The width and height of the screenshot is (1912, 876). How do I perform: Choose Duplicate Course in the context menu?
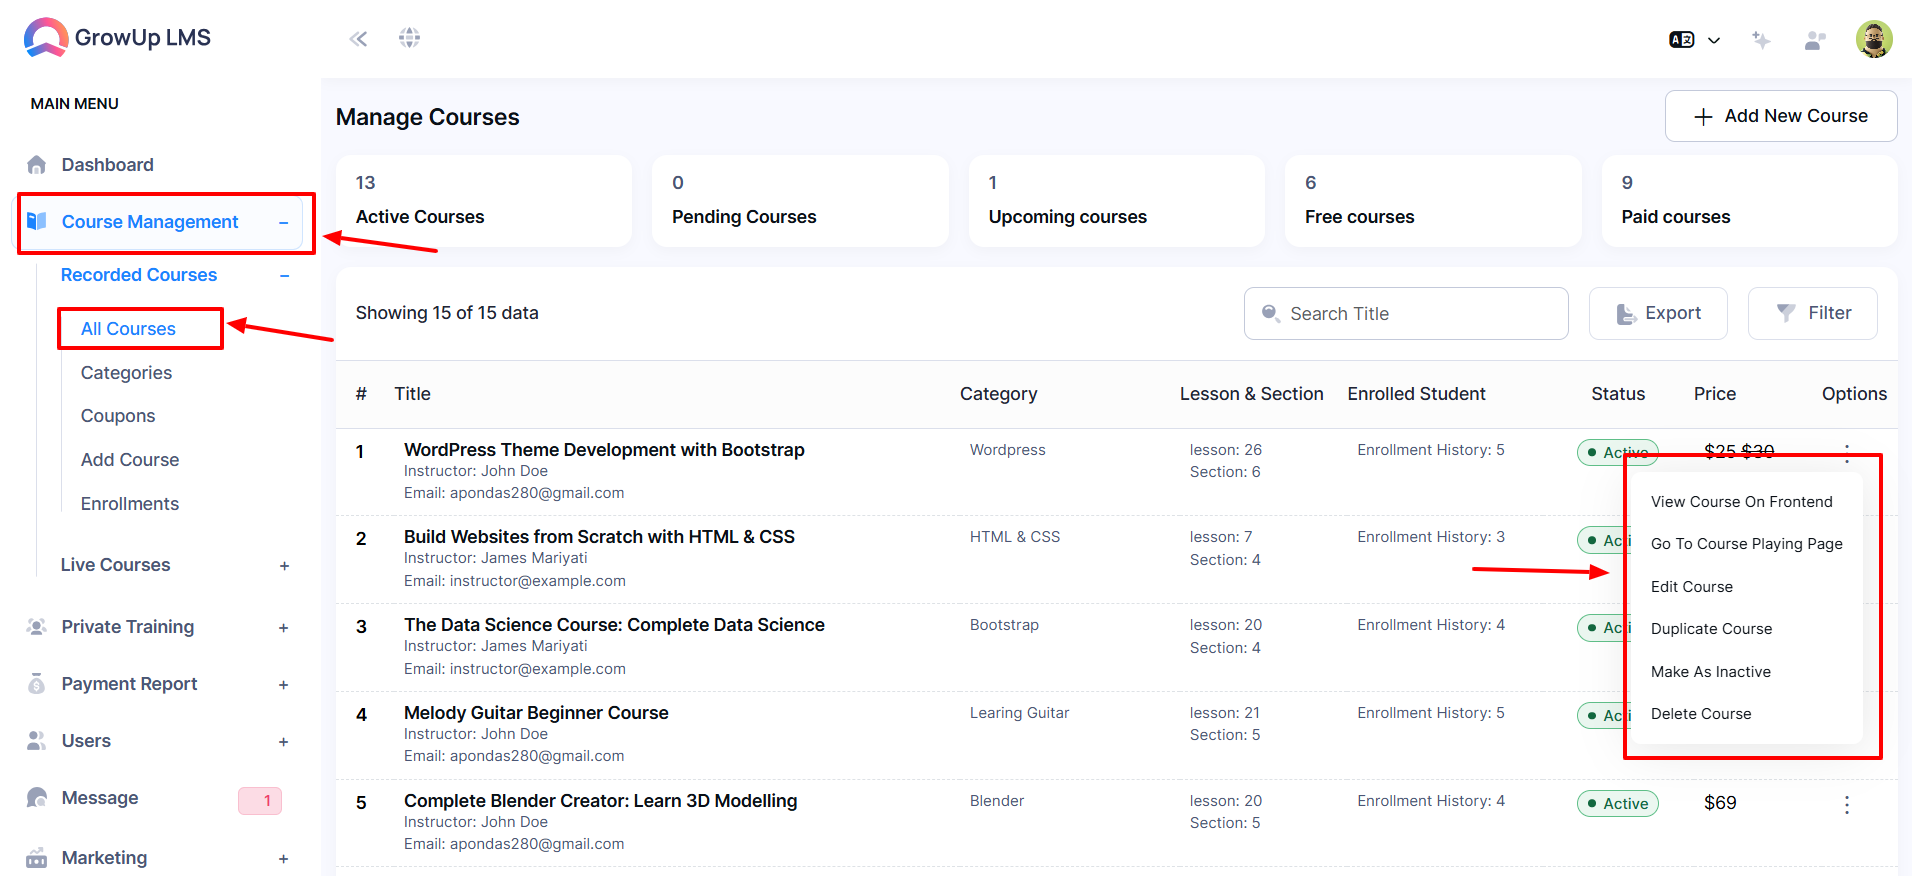click(x=1711, y=629)
